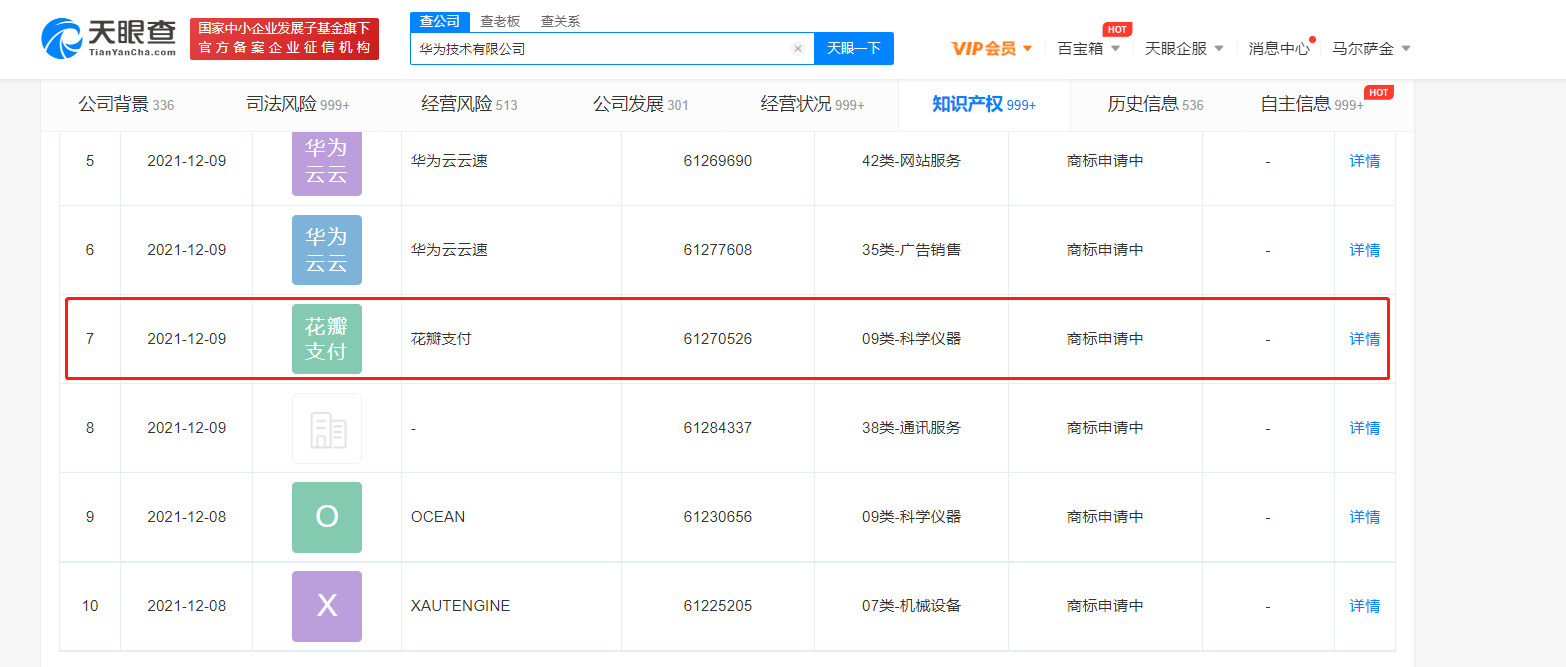Click the 天眼一下 search button
Image resolution: width=1566 pixels, height=667 pixels.
[x=854, y=48]
